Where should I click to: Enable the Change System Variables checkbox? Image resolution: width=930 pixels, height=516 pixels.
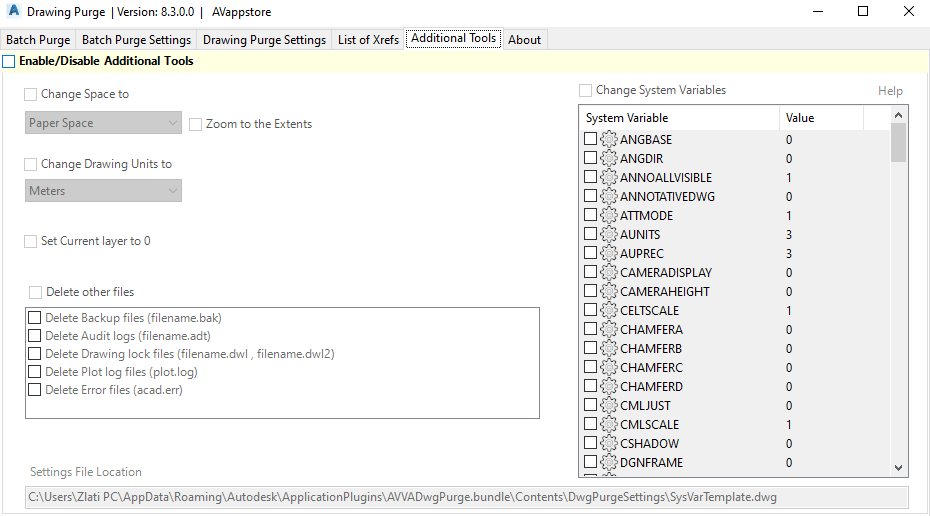tap(585, 90)
